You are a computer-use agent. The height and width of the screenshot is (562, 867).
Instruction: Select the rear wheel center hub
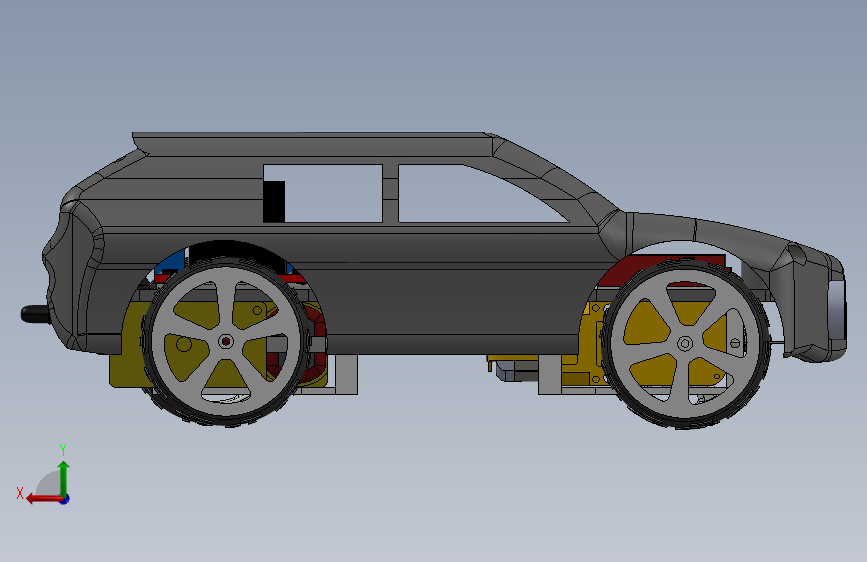[225, 342]
